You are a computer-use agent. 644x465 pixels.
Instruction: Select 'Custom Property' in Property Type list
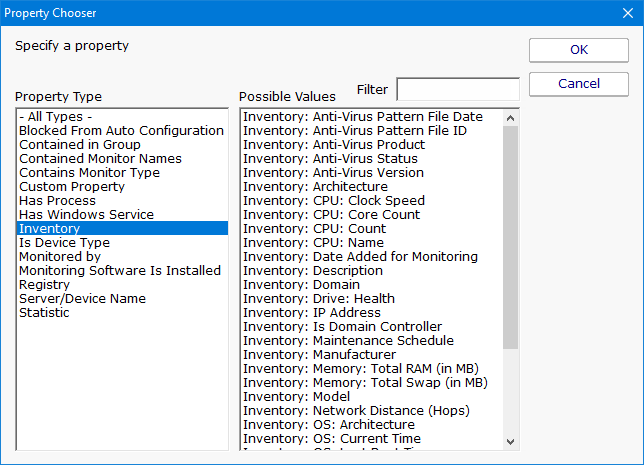(72, 187)
